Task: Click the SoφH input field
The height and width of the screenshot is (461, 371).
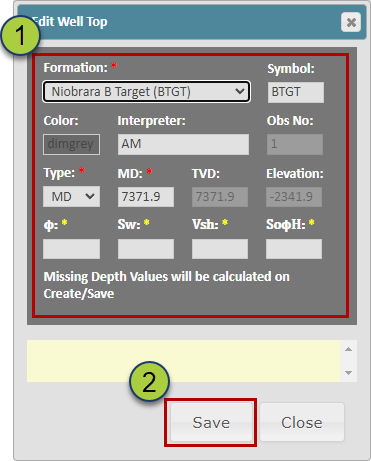Action: (294, 249)
